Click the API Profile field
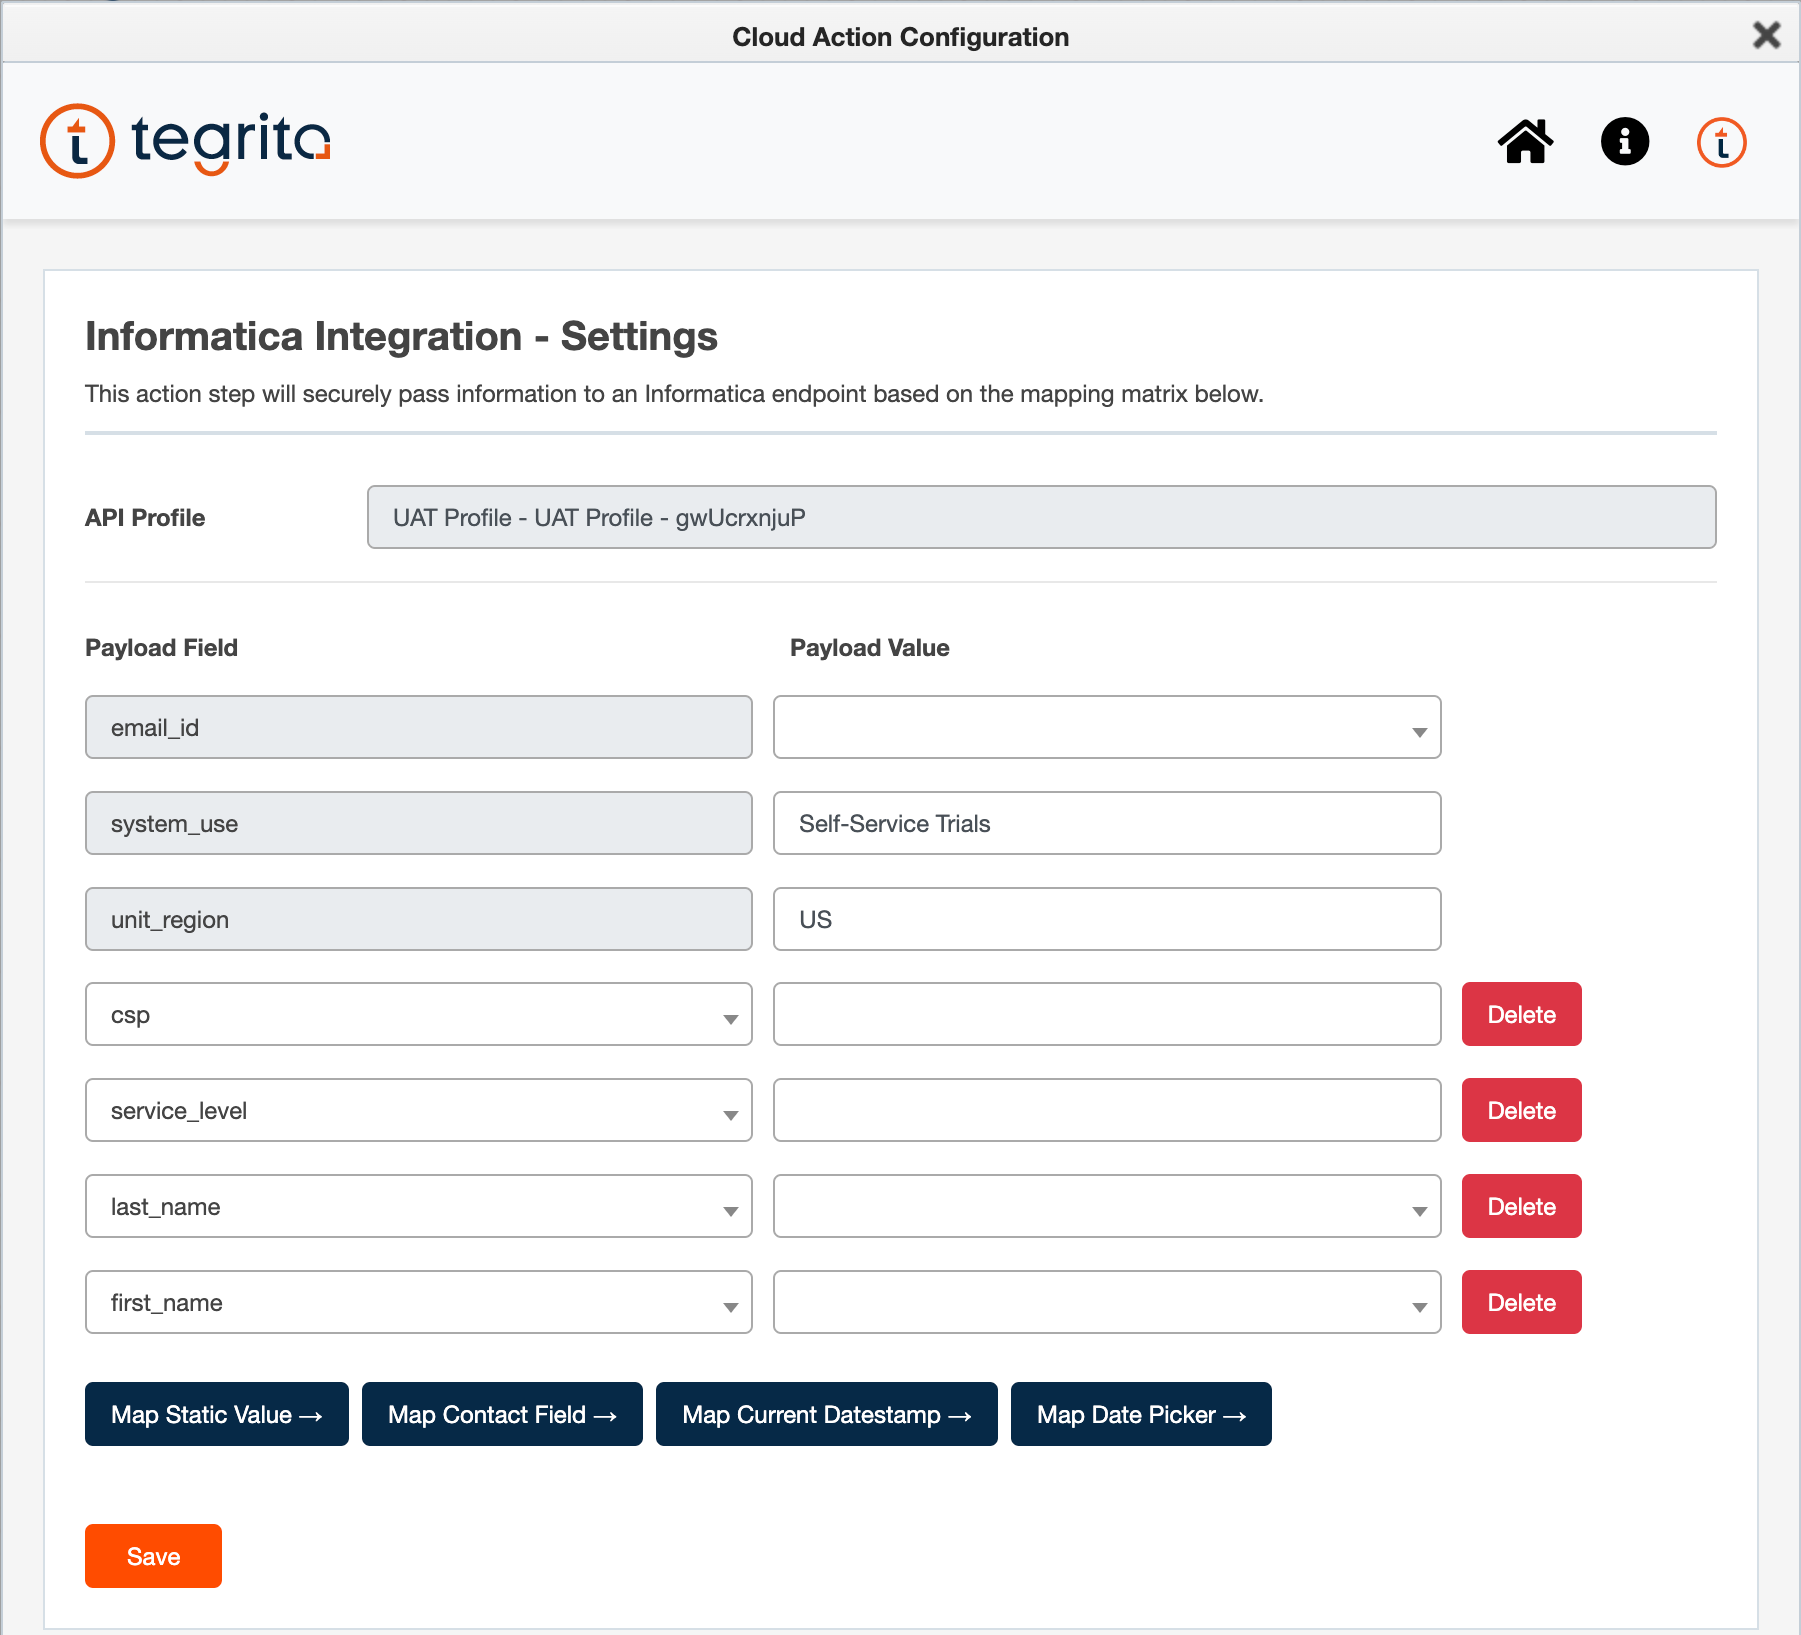This screenshot has width=1801, height=1635. point(1041,517)
